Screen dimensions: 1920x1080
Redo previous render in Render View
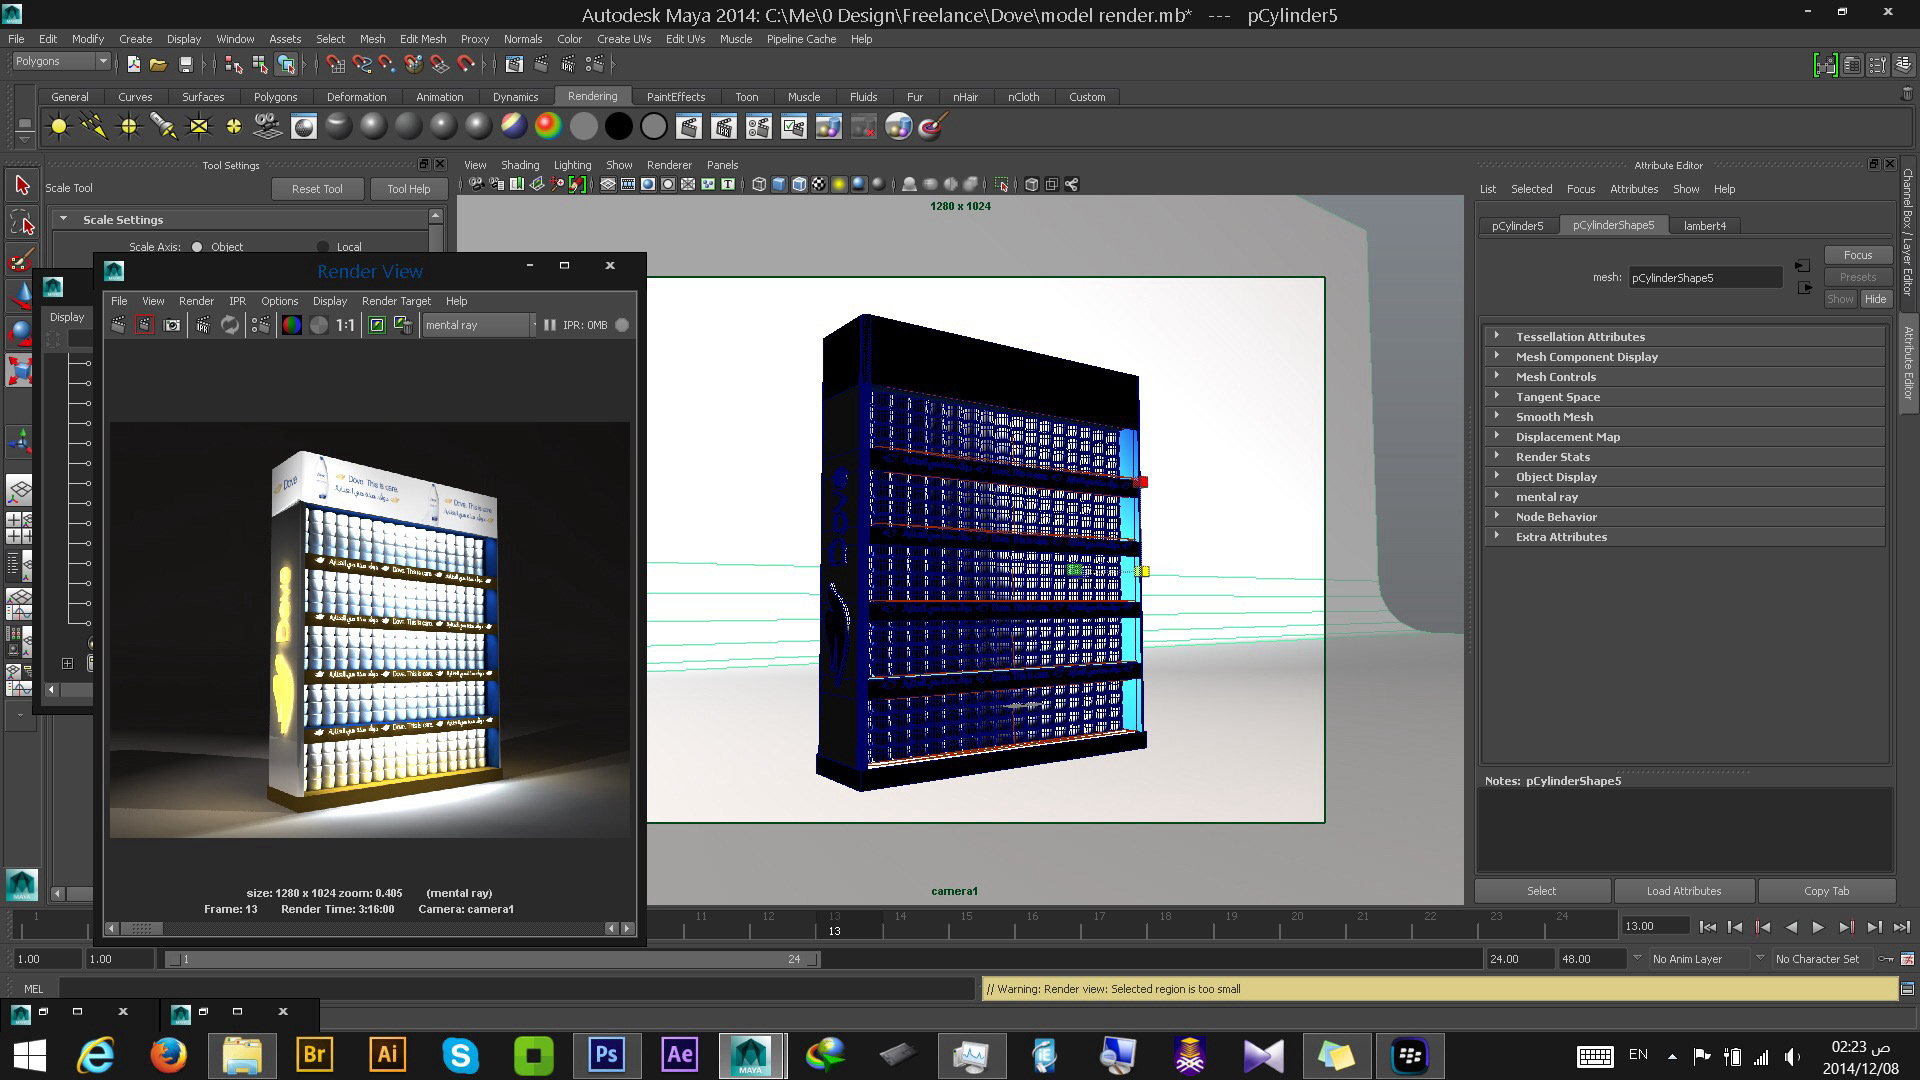tap(118, 325)
